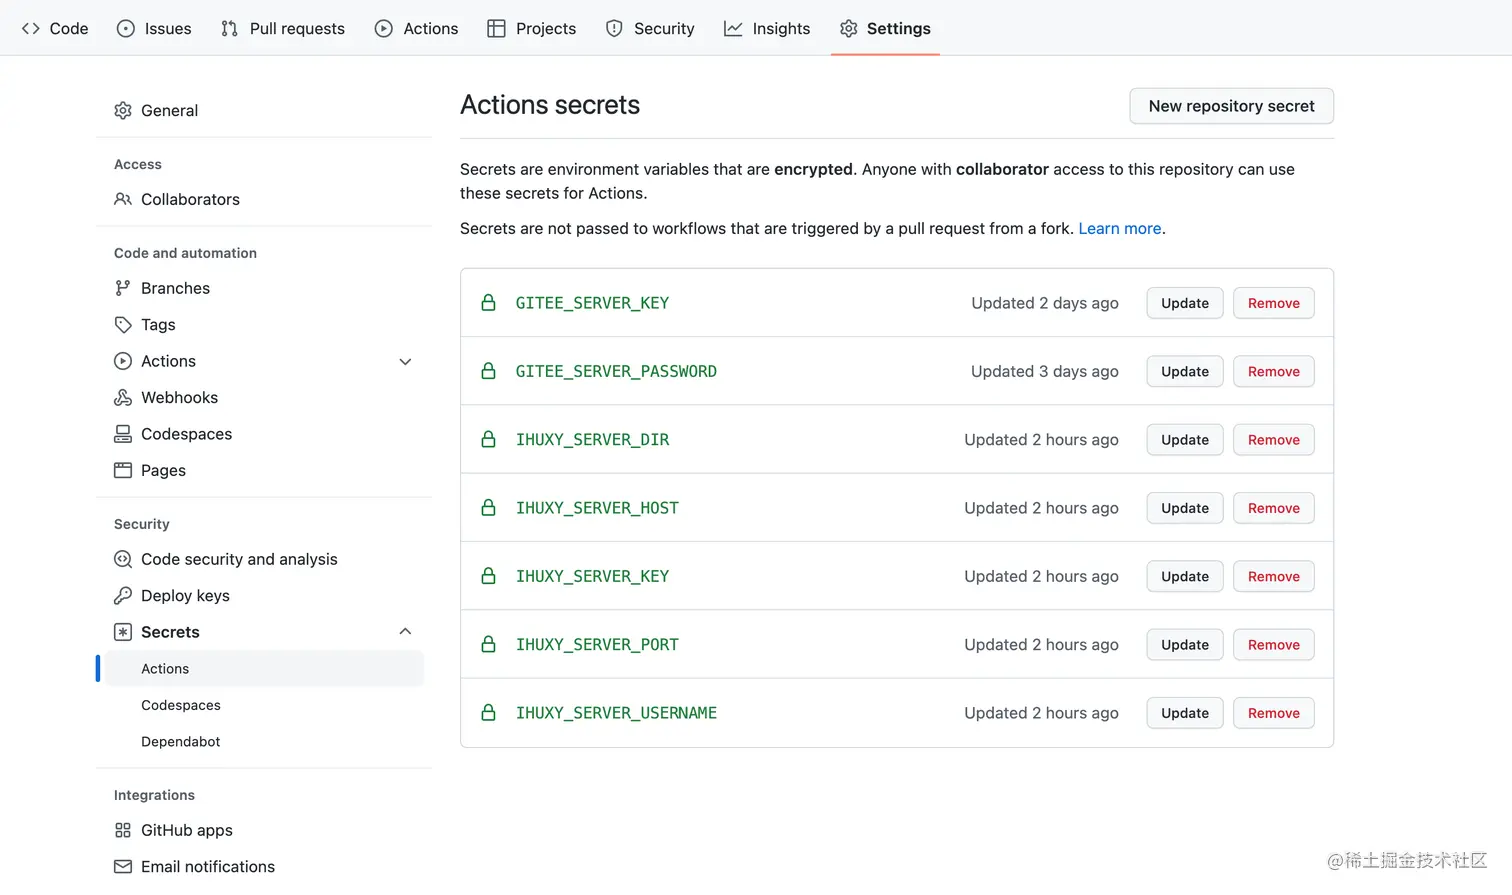1512x895 pixels.
Task: Open Code security and analysis settings
Action: pos(239,559)
